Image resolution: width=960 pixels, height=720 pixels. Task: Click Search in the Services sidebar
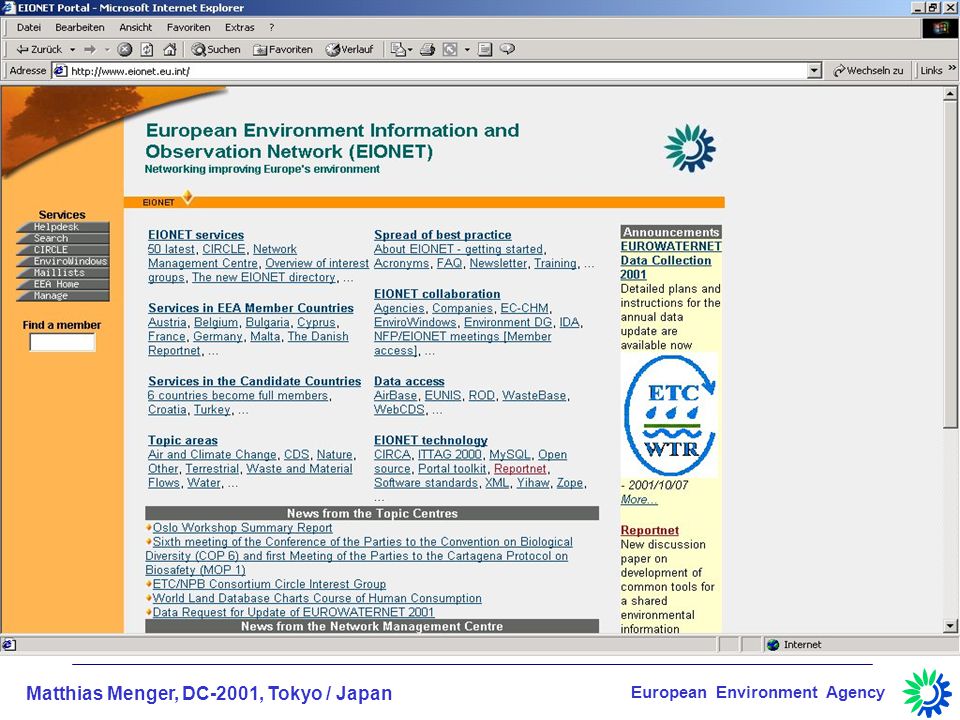click(x=62, y=238)
